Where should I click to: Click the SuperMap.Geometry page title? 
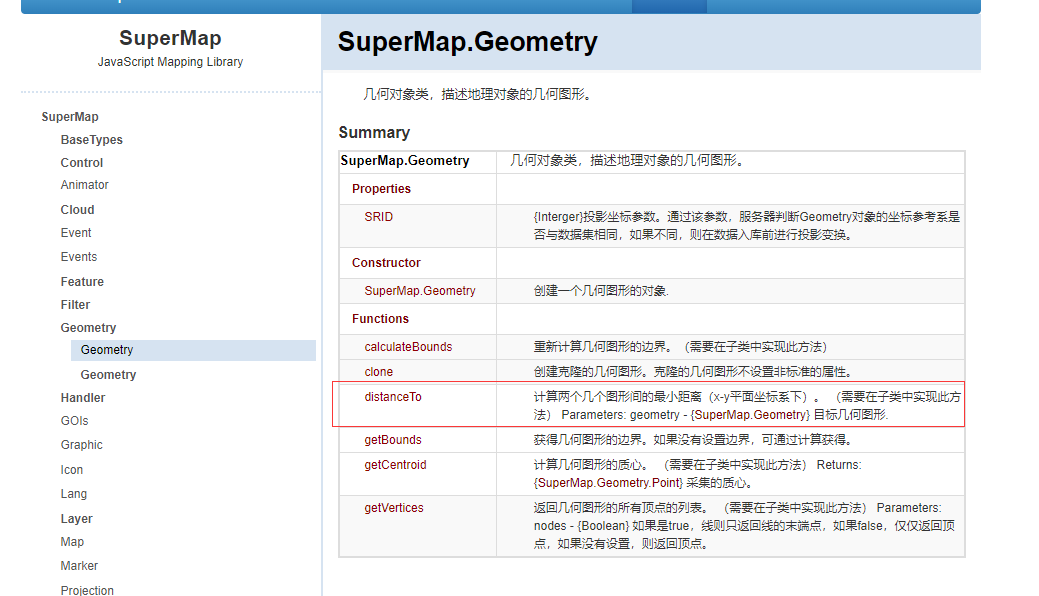(x=468, y=42)
